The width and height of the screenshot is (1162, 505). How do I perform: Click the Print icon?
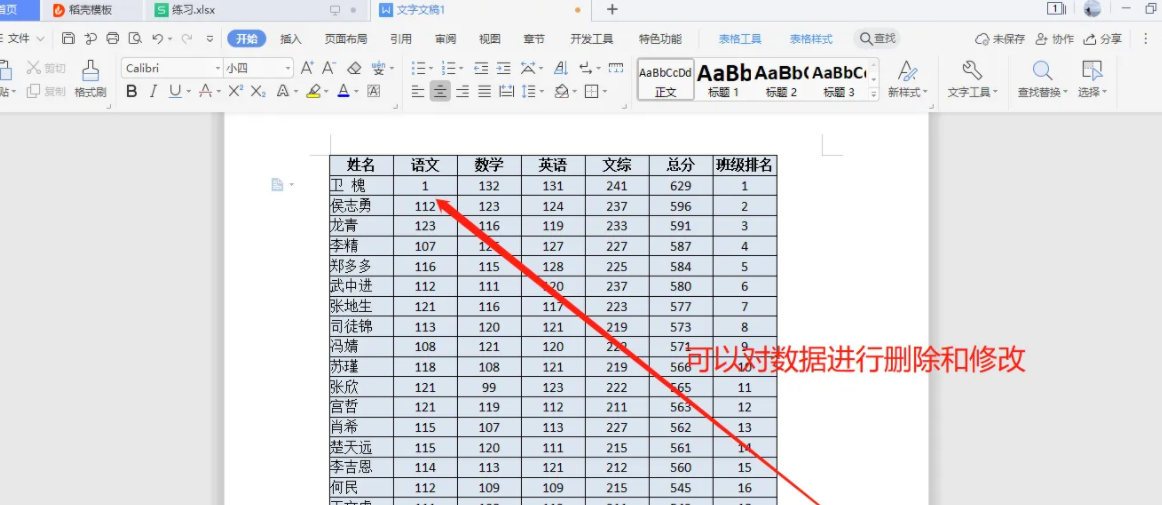(113, 39)
